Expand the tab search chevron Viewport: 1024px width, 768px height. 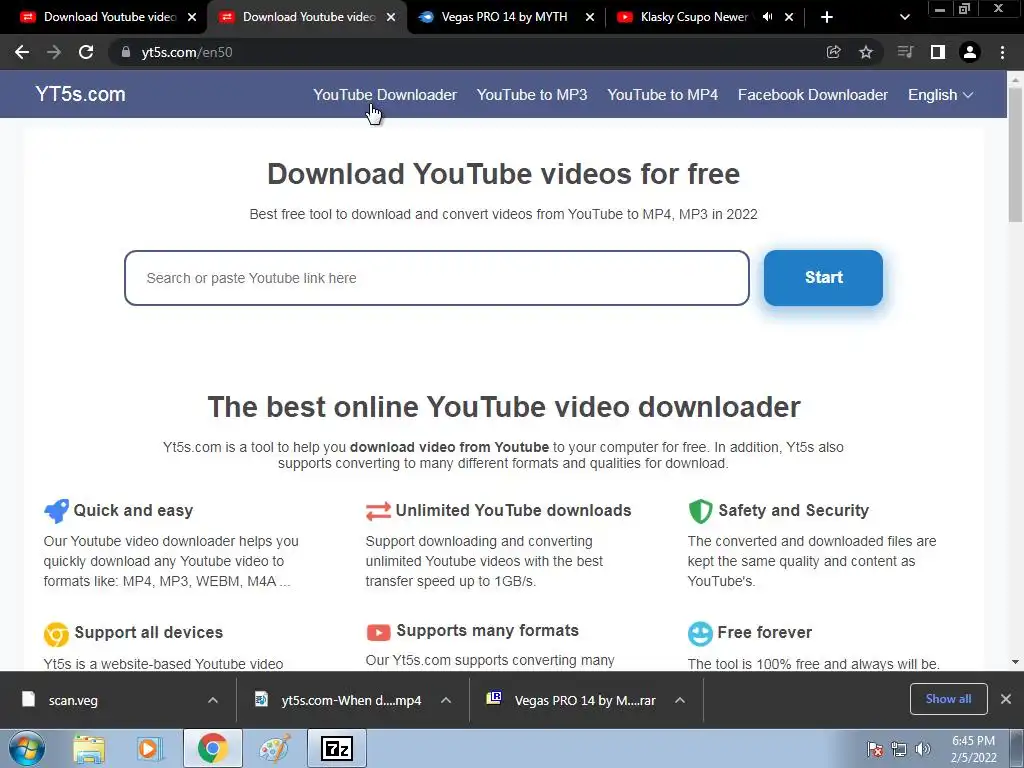tap(904, 17)
